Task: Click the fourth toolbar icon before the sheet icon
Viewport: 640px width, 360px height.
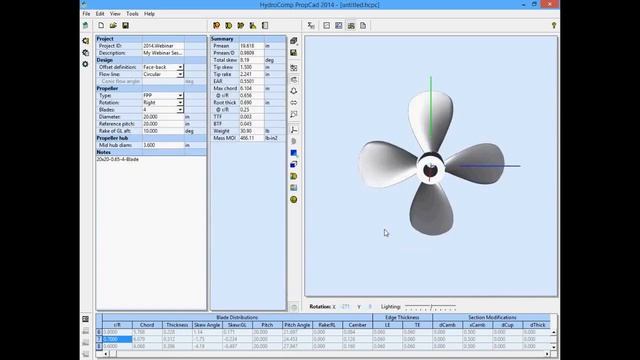Action: coord(253,25)
